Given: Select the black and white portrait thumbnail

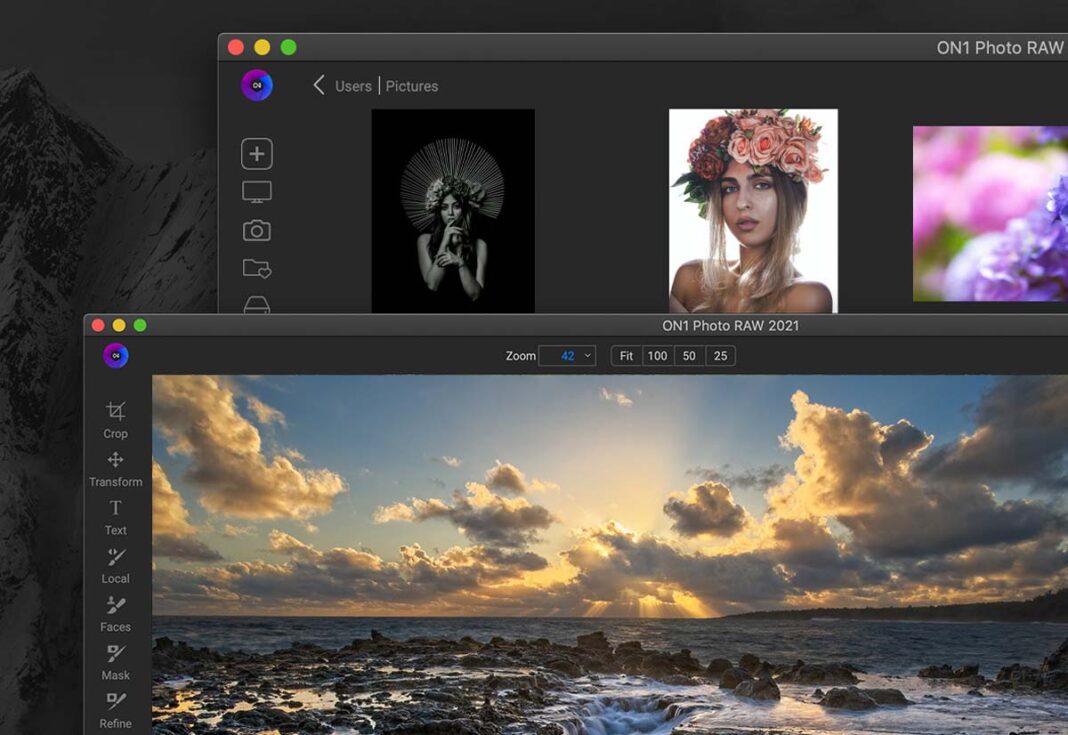Looking at the screenshot, I should (453, 211).
